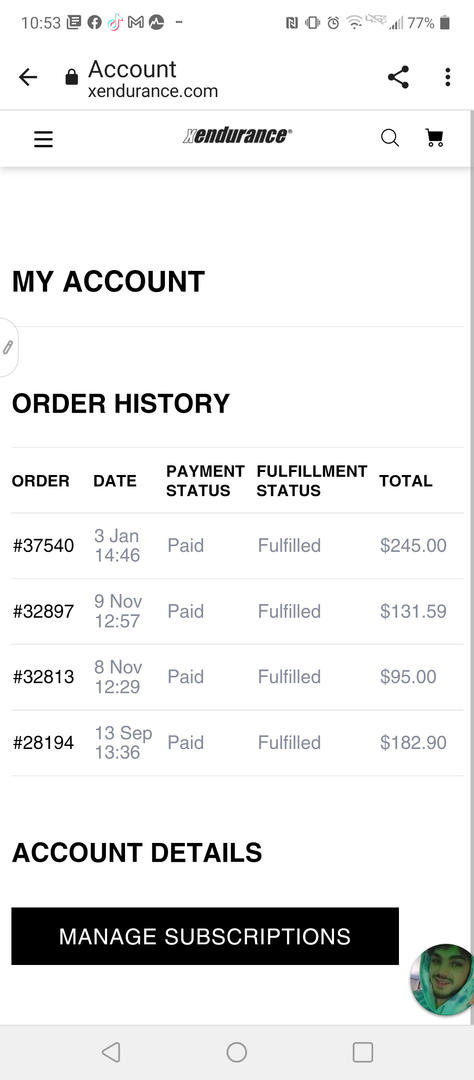
Task: Open the chat avatar bubble
Action: click(x=442, y=979)
